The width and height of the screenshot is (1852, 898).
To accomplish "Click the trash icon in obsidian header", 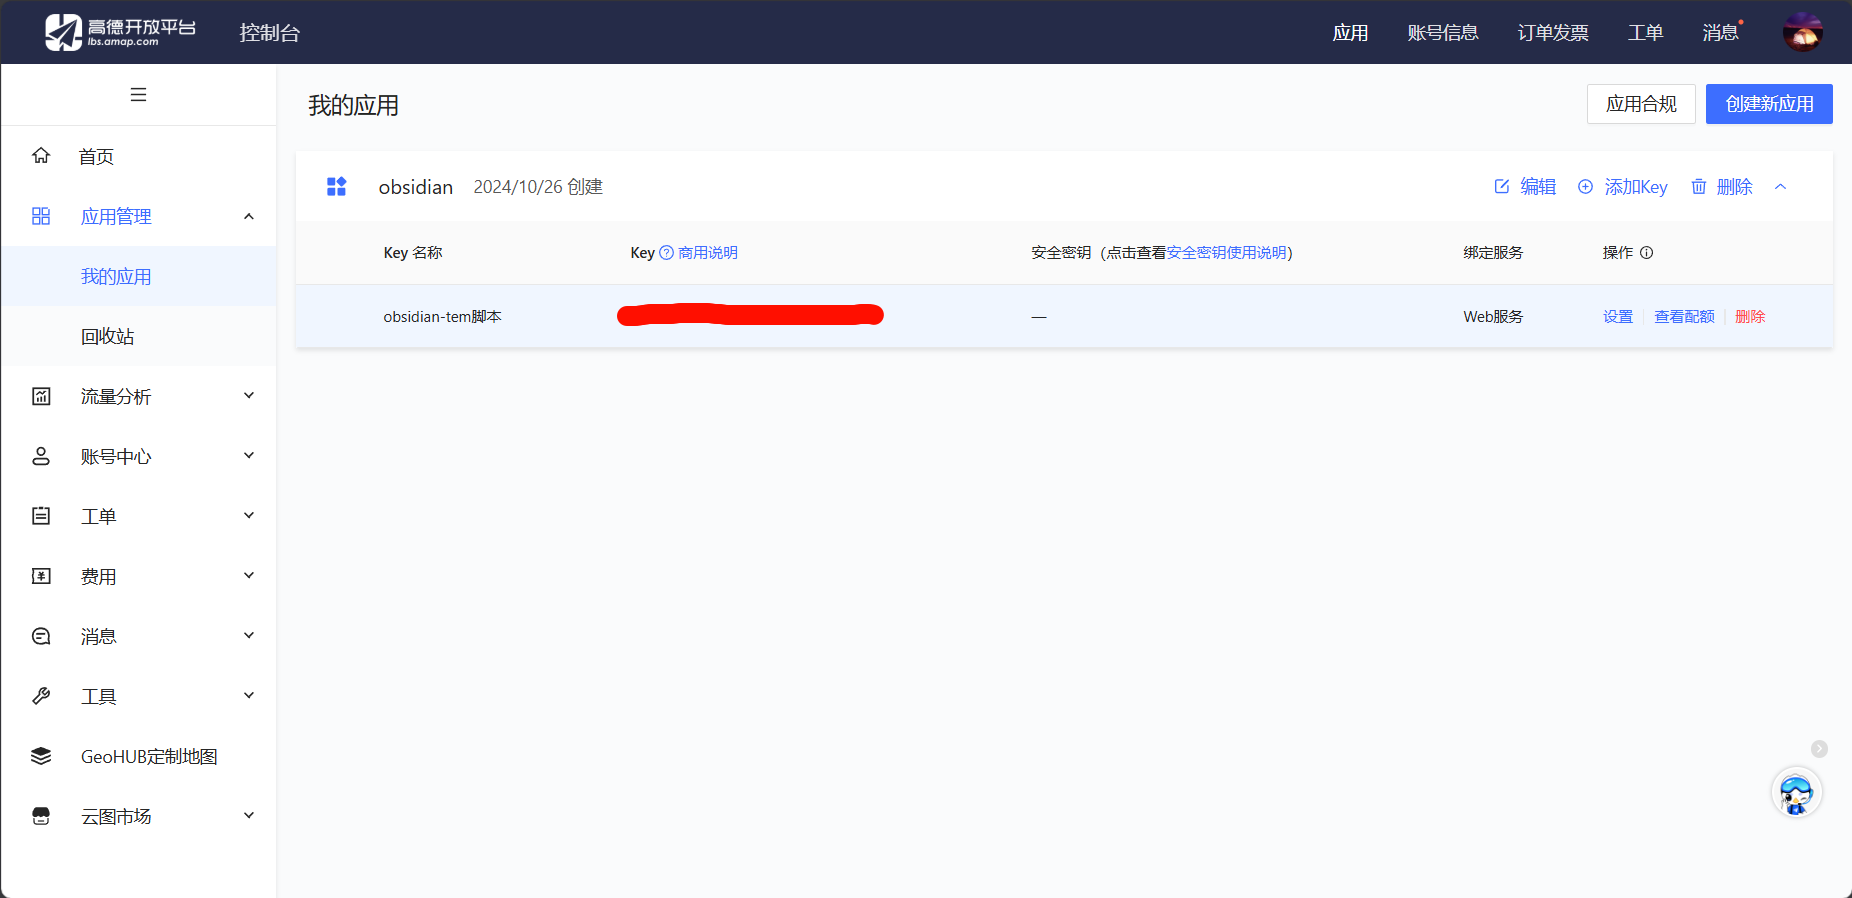I will (x=1699, y=187).
